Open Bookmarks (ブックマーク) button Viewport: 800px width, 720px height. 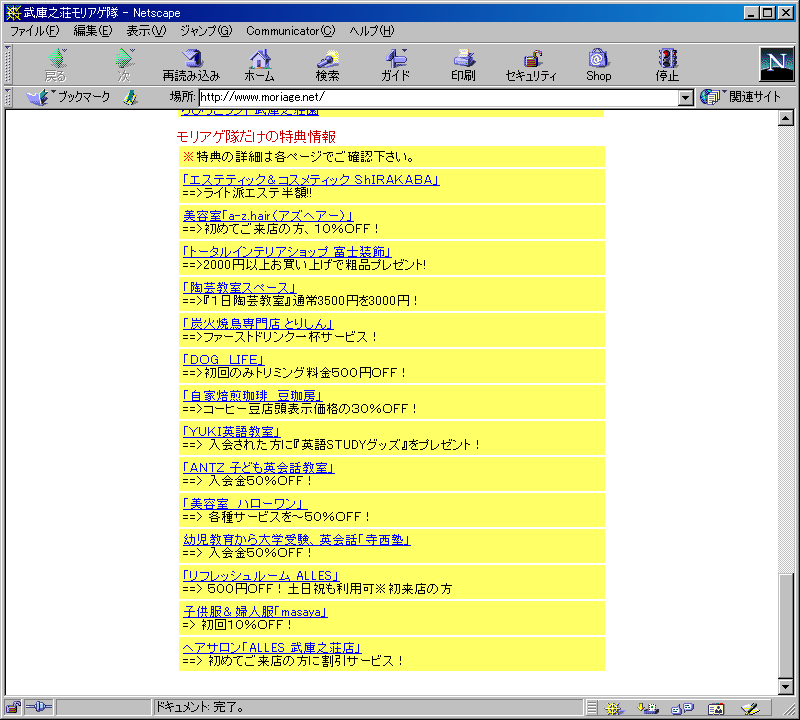click(x=69, y=96)
